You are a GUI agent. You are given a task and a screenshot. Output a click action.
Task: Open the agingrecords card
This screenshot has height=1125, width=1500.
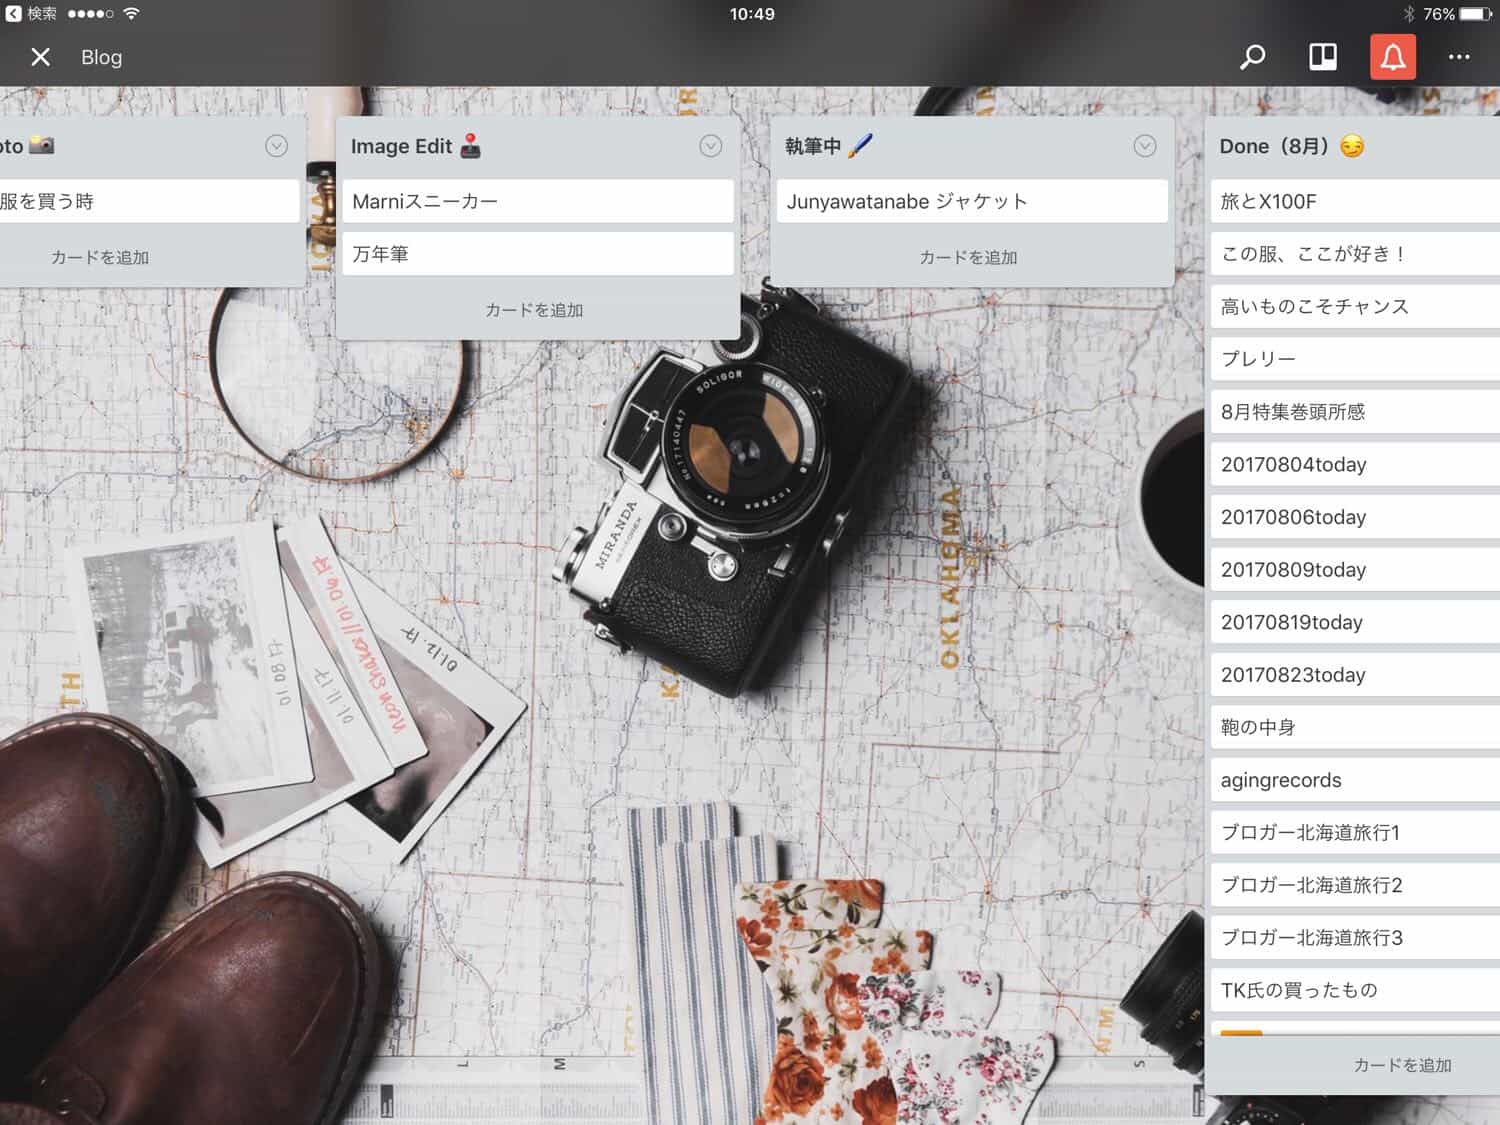[1355, 780]
